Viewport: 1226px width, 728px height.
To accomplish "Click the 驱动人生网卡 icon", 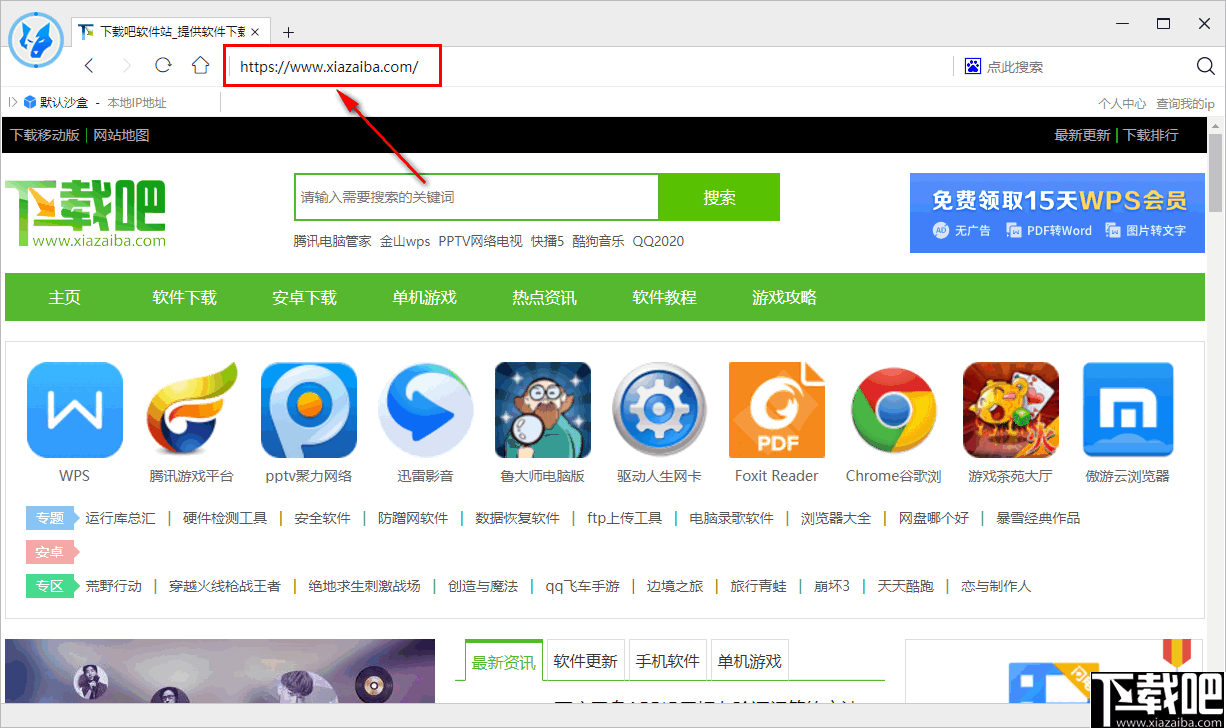I will [x=659, y=409].
